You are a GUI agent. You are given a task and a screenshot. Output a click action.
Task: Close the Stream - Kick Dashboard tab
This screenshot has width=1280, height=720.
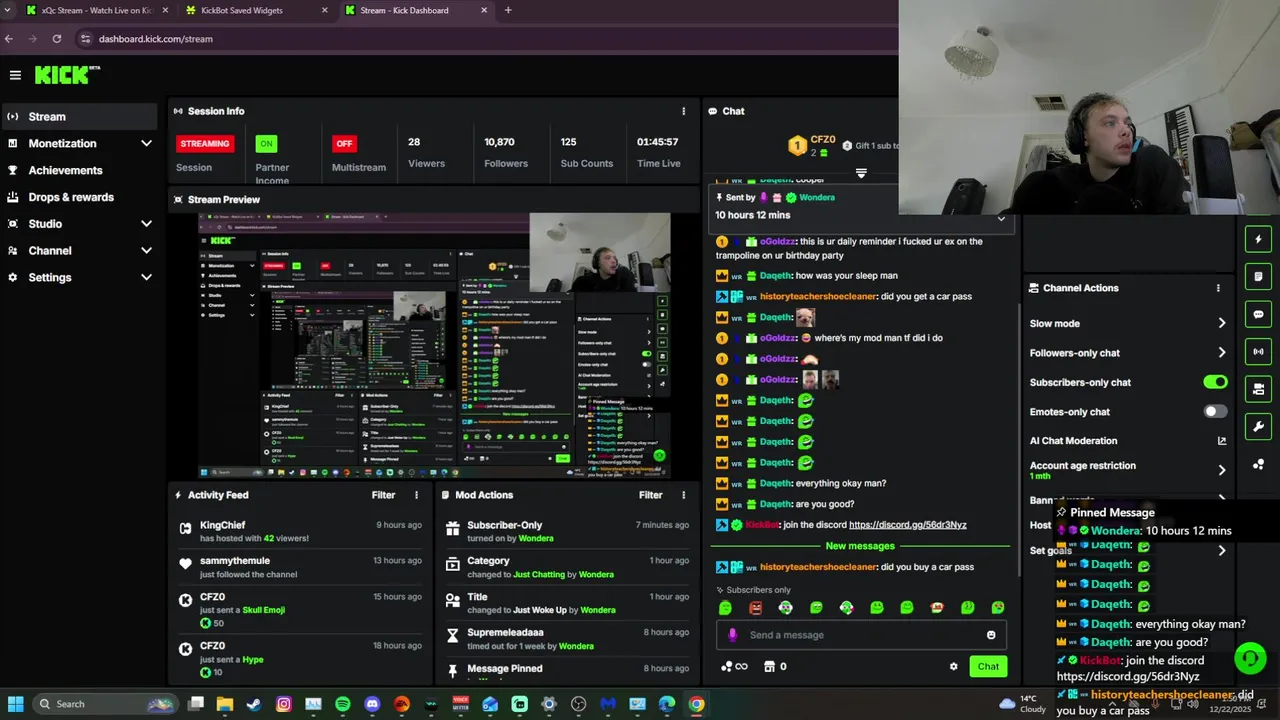[485, 10]
